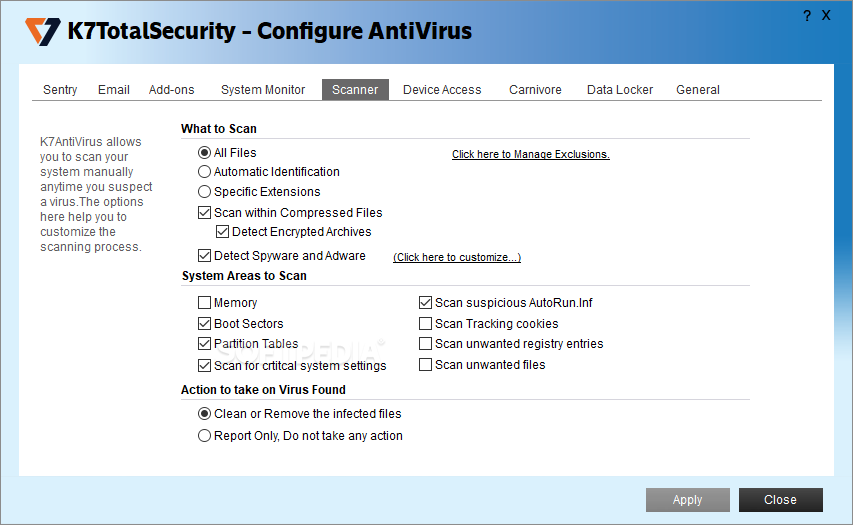
Task: Click the System Areas to Scan heading
Action: pos(244,276)
